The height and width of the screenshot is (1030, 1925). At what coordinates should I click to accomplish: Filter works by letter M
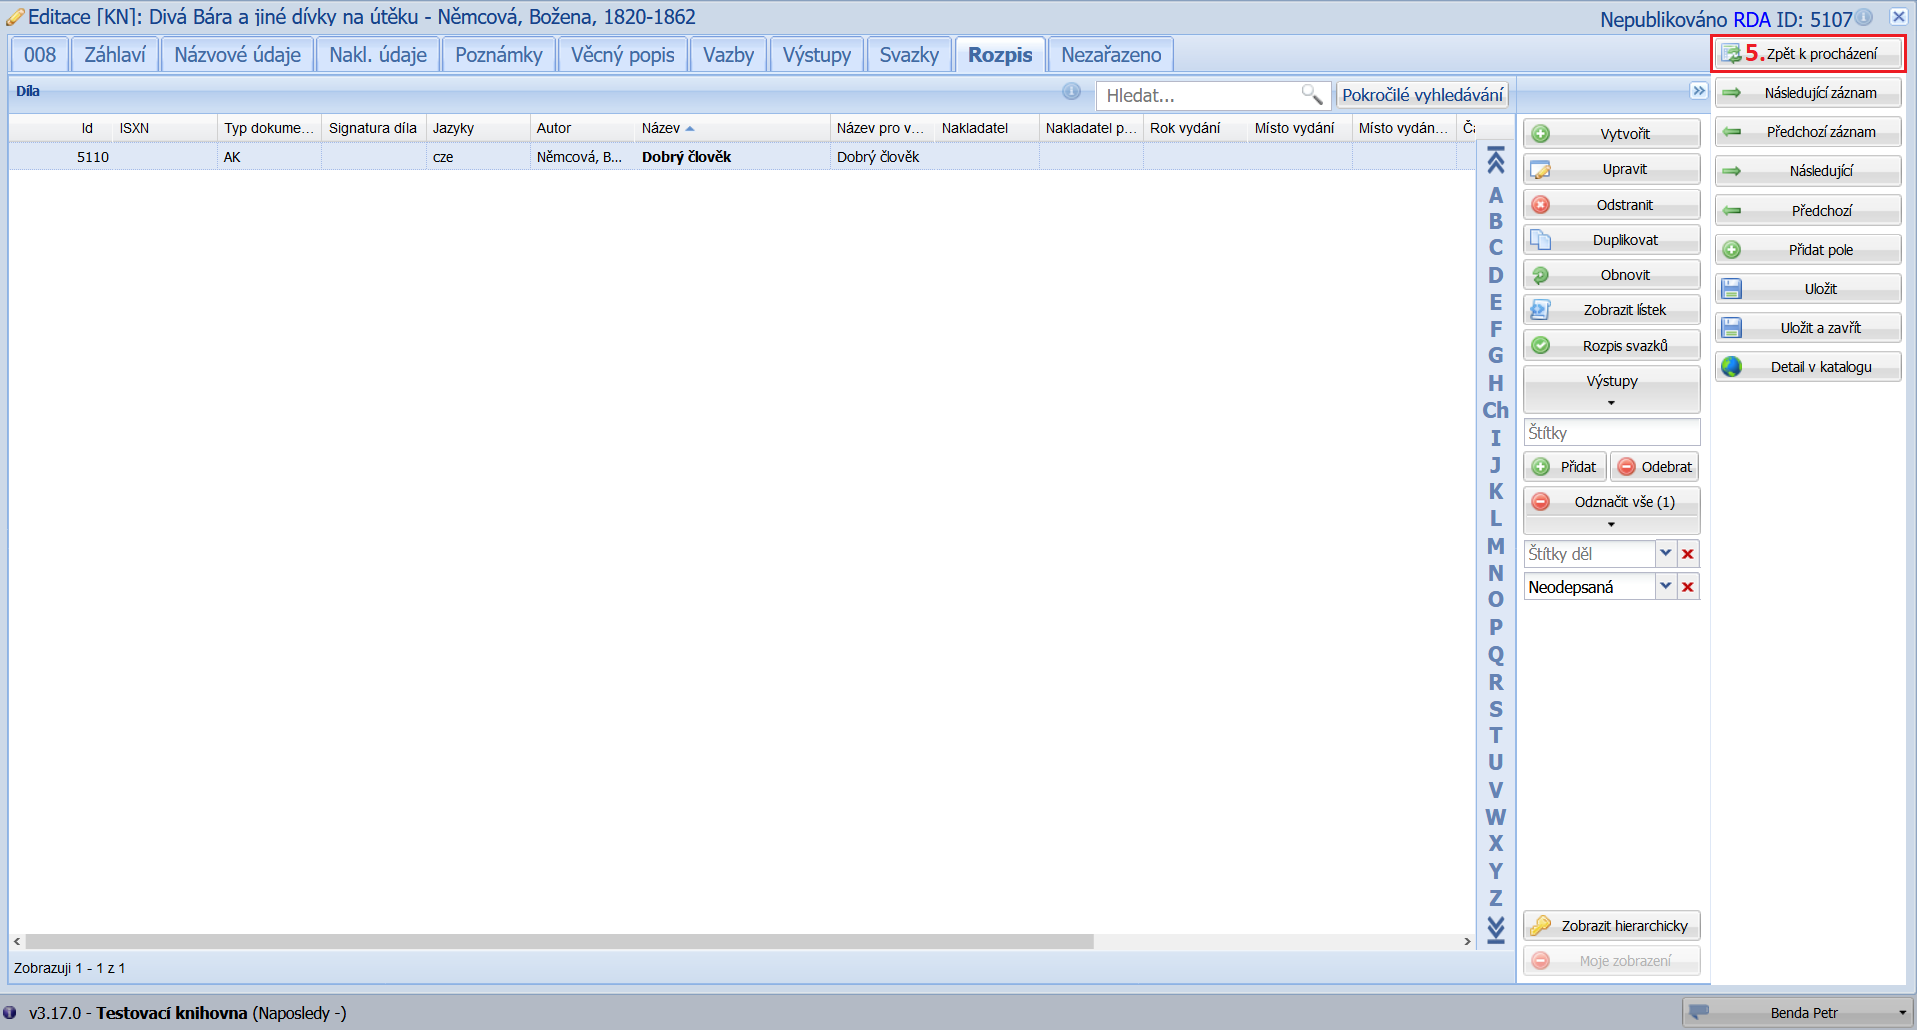coord(1495,546)
